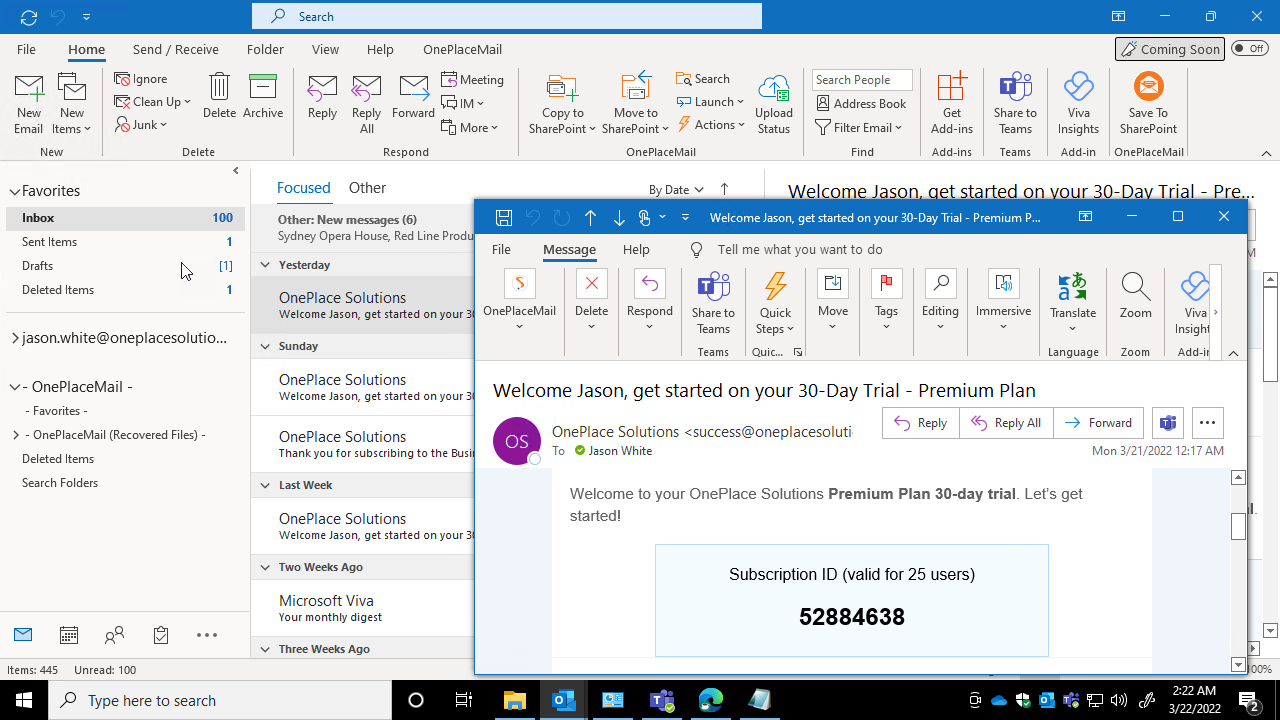
Task: Click Zoom magnifier in message window
Action: click(x=1136, y=298)
